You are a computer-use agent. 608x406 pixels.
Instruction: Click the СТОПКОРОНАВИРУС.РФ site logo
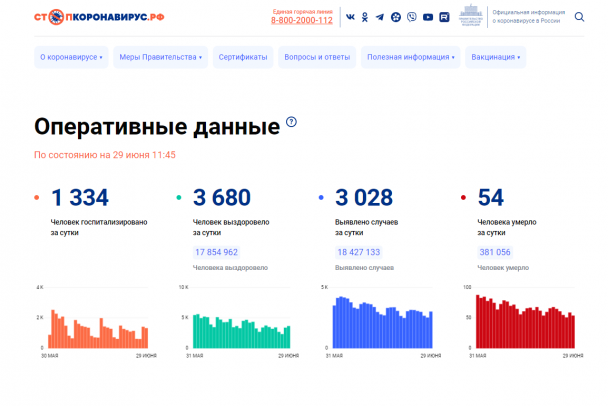pyautogui.click(x=100, y=18)
